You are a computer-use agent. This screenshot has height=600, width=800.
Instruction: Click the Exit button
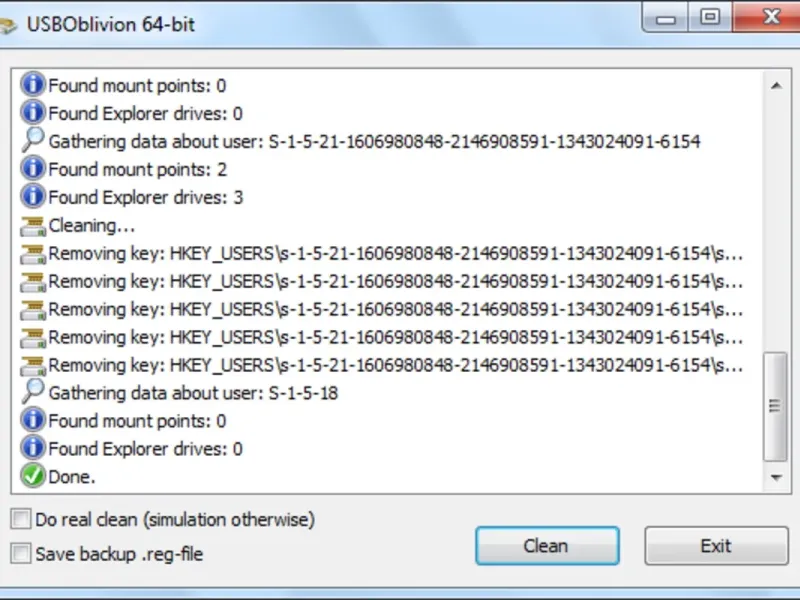(716, 546)
